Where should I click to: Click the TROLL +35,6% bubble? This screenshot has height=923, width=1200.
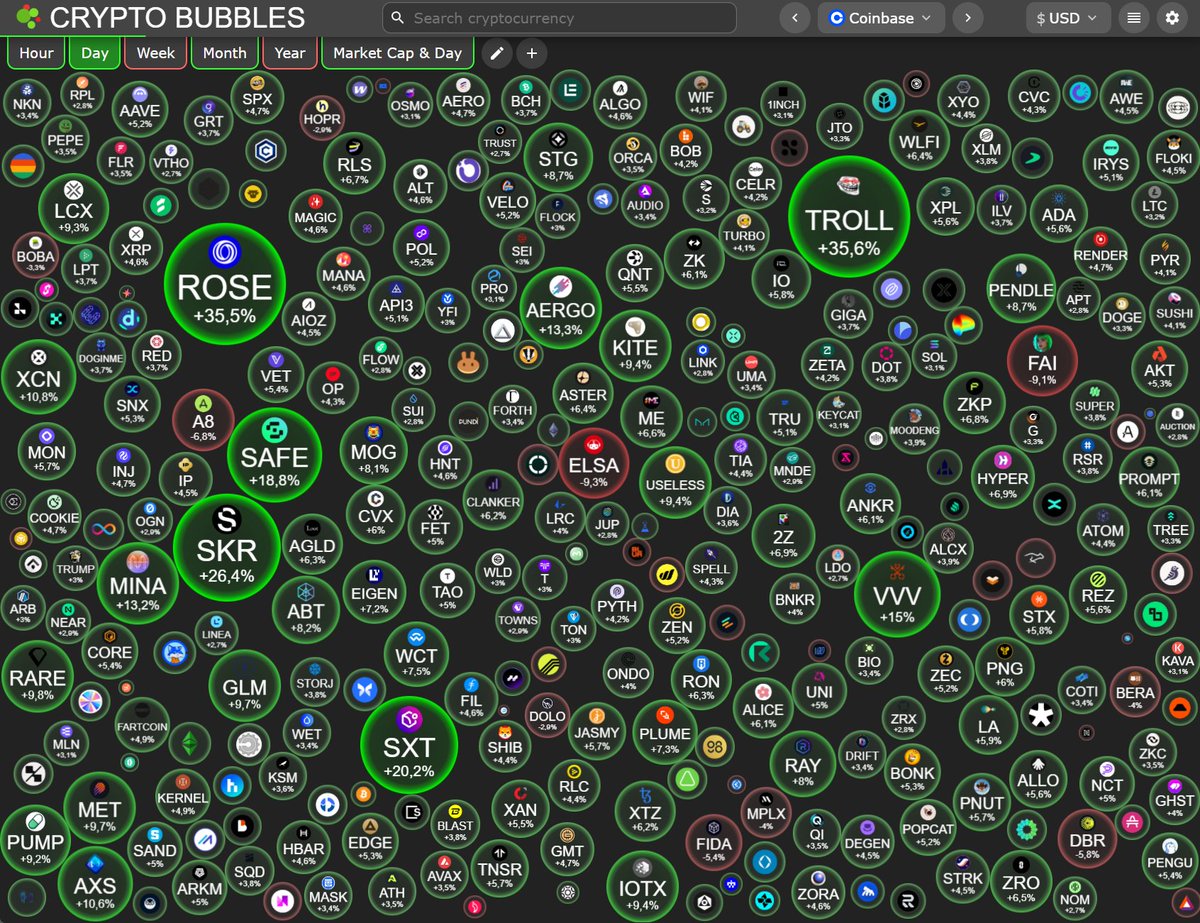point(849,216)
